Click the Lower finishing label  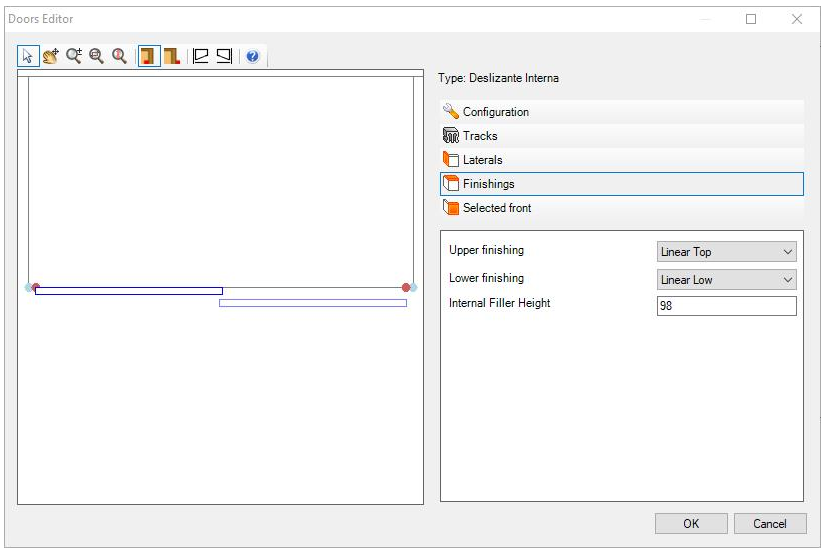486,278
